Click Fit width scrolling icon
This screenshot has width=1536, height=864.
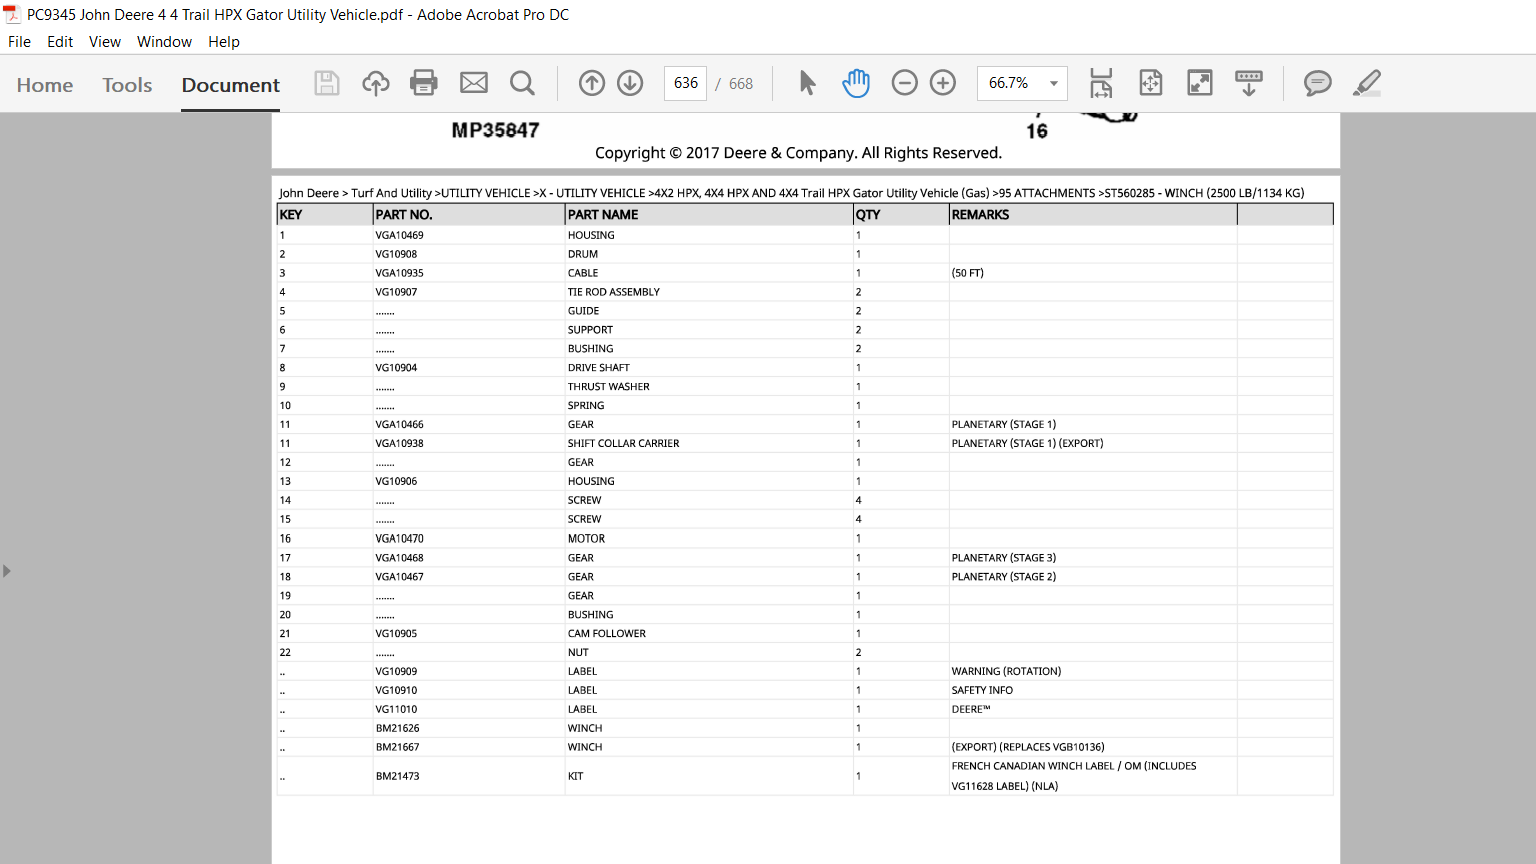[1101, 83]
